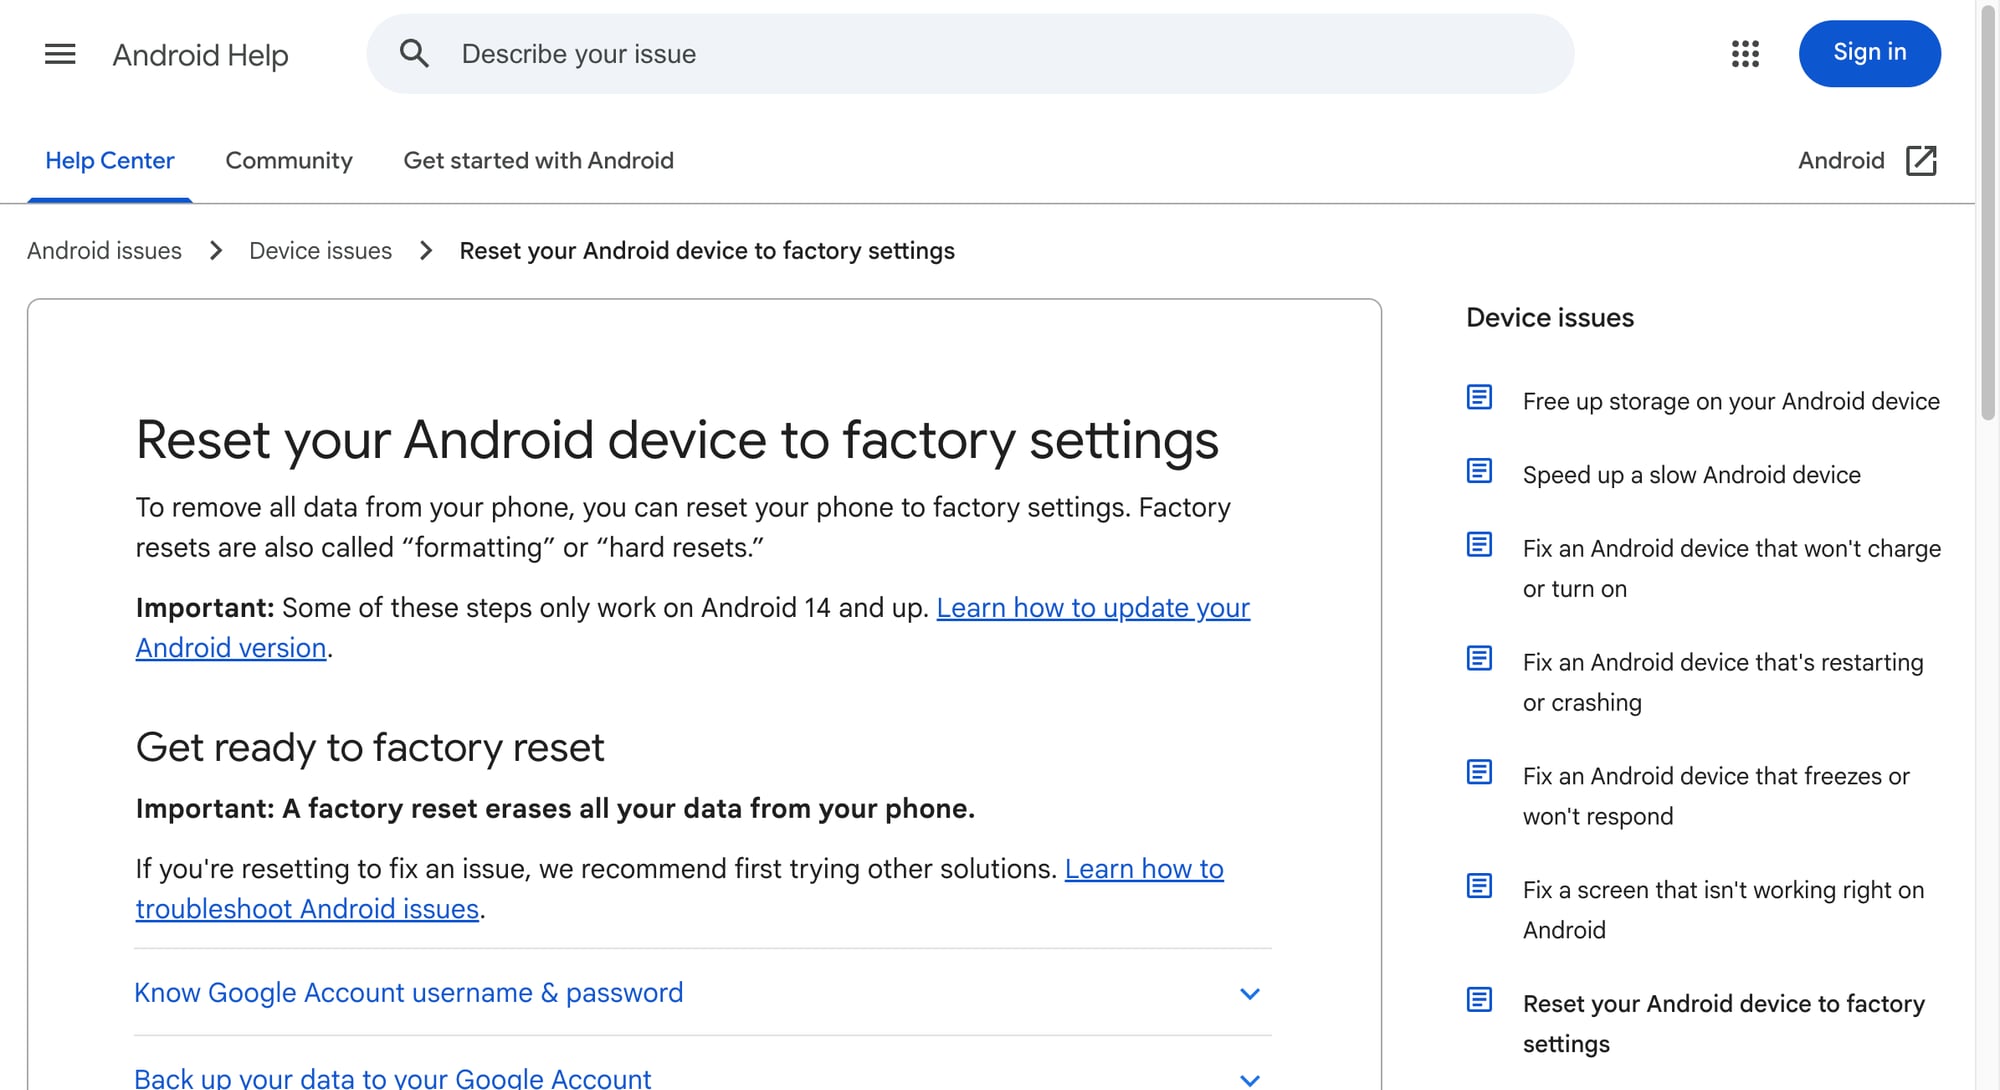The height and width of the screenshot is (1090, 2000).
Task: Click article icon beside won't charge article
Action: 1479,545
